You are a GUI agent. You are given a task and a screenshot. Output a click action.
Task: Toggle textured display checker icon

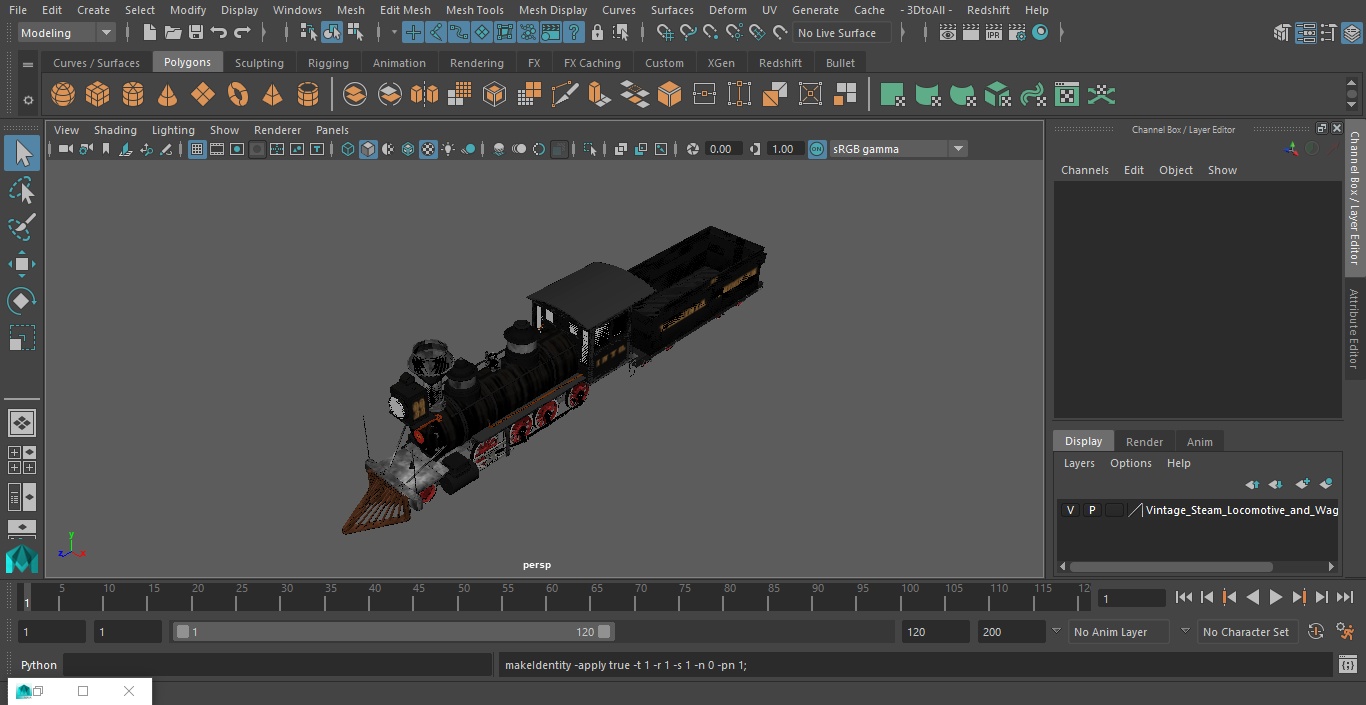pos(428,149)
